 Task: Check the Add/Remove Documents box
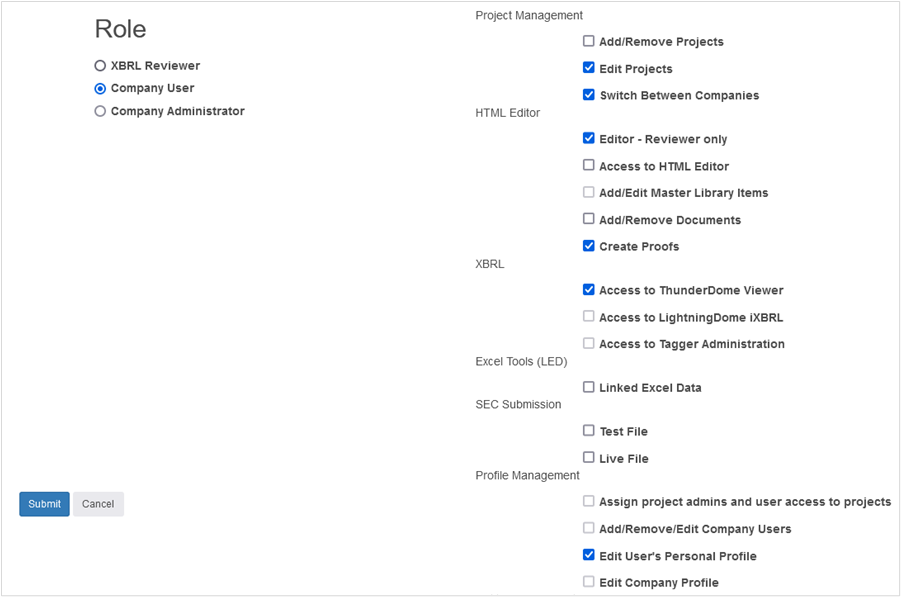[589, 219]
